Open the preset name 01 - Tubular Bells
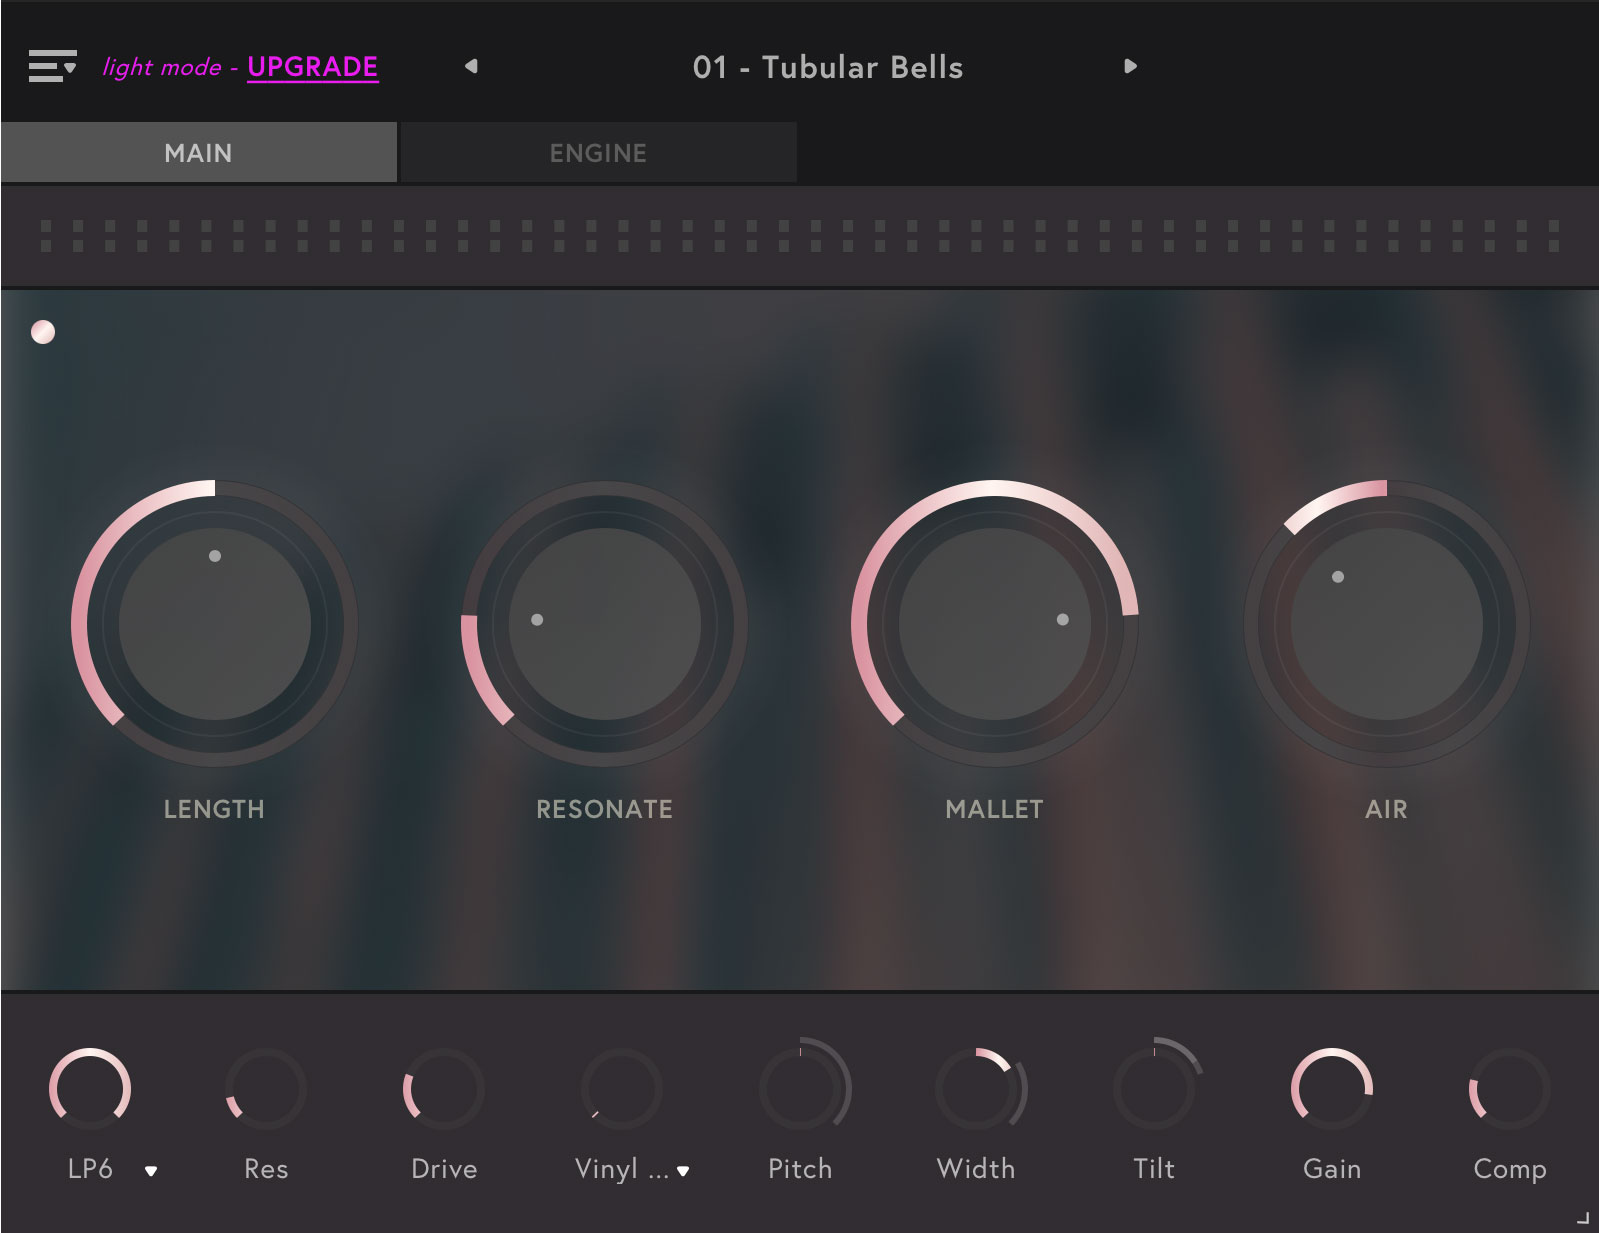This screenshot has height=1233, width=1599. [828, 67]
